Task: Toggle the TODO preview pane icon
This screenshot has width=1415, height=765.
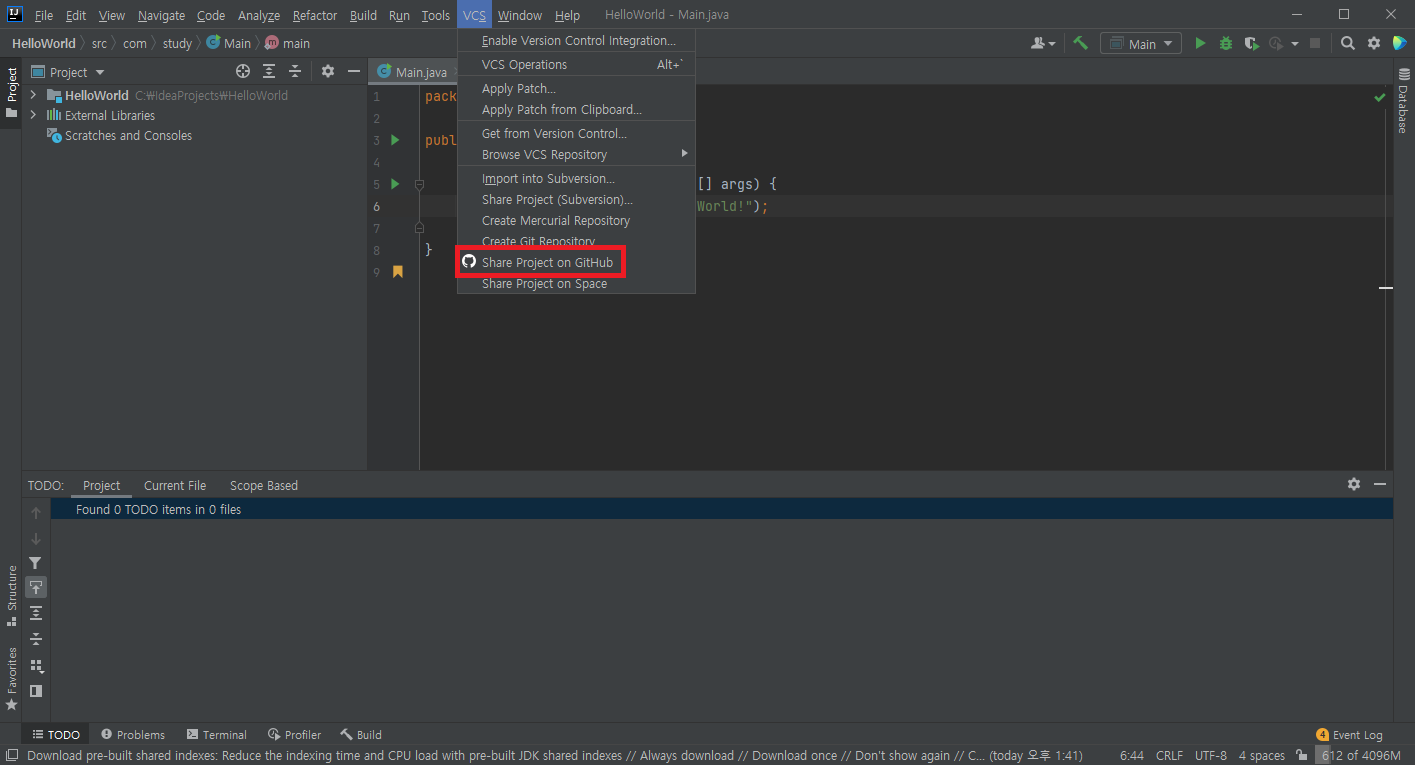Action: [x=36, y=690]
